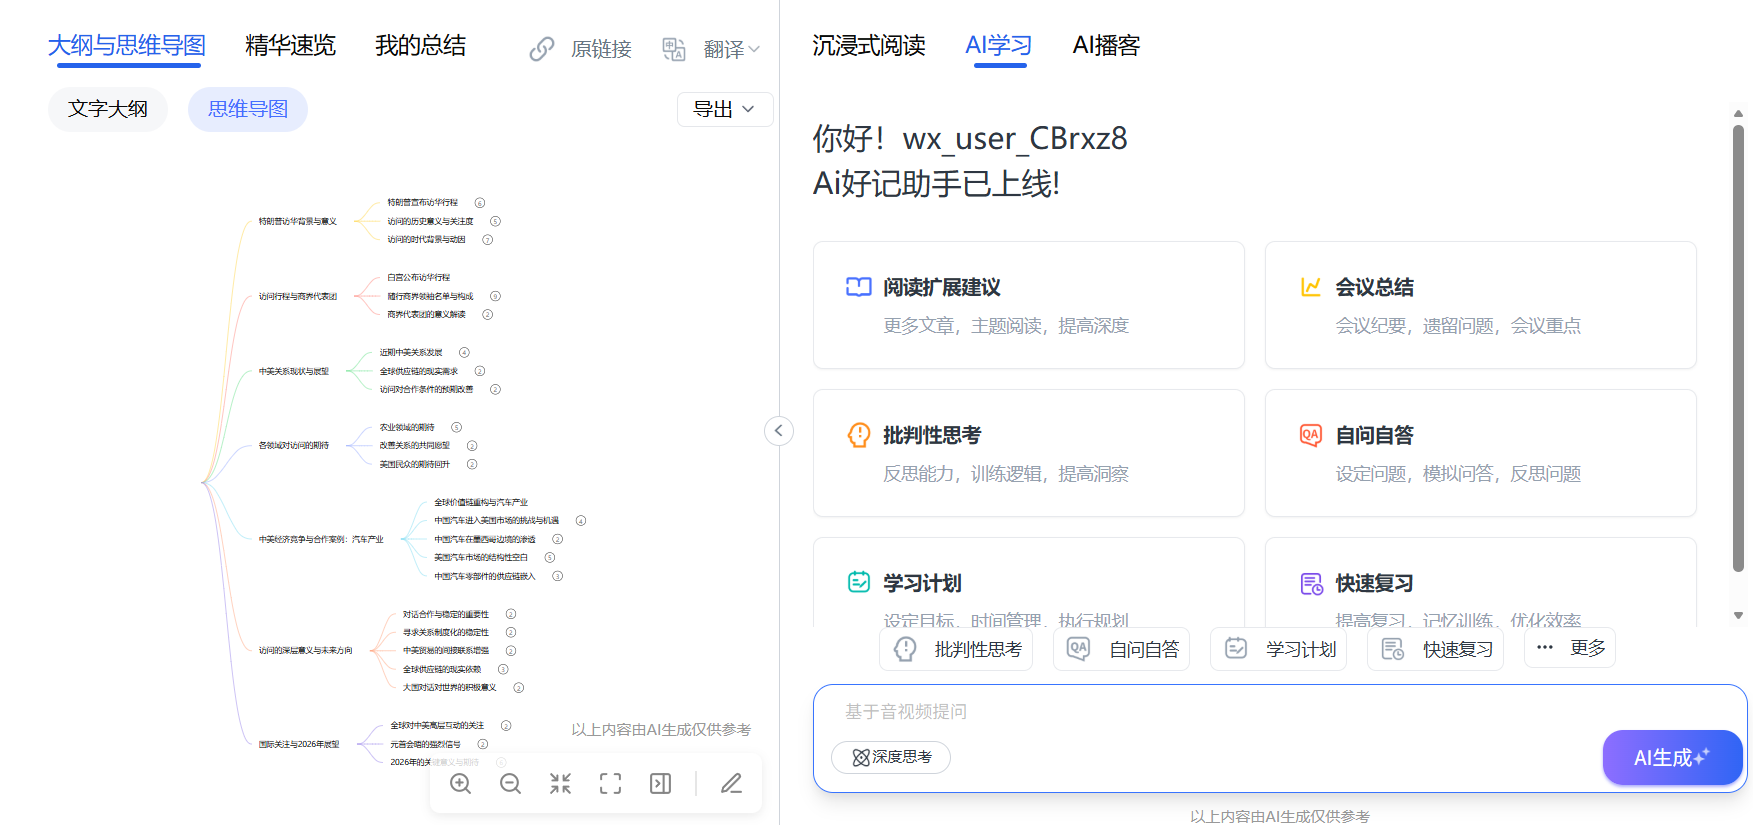Image resolution: width=1753 pixels, height=825 pixels.
Task: Click the 对话合作与稳定的重要性 leaf node
Action: tap(446, 615)
